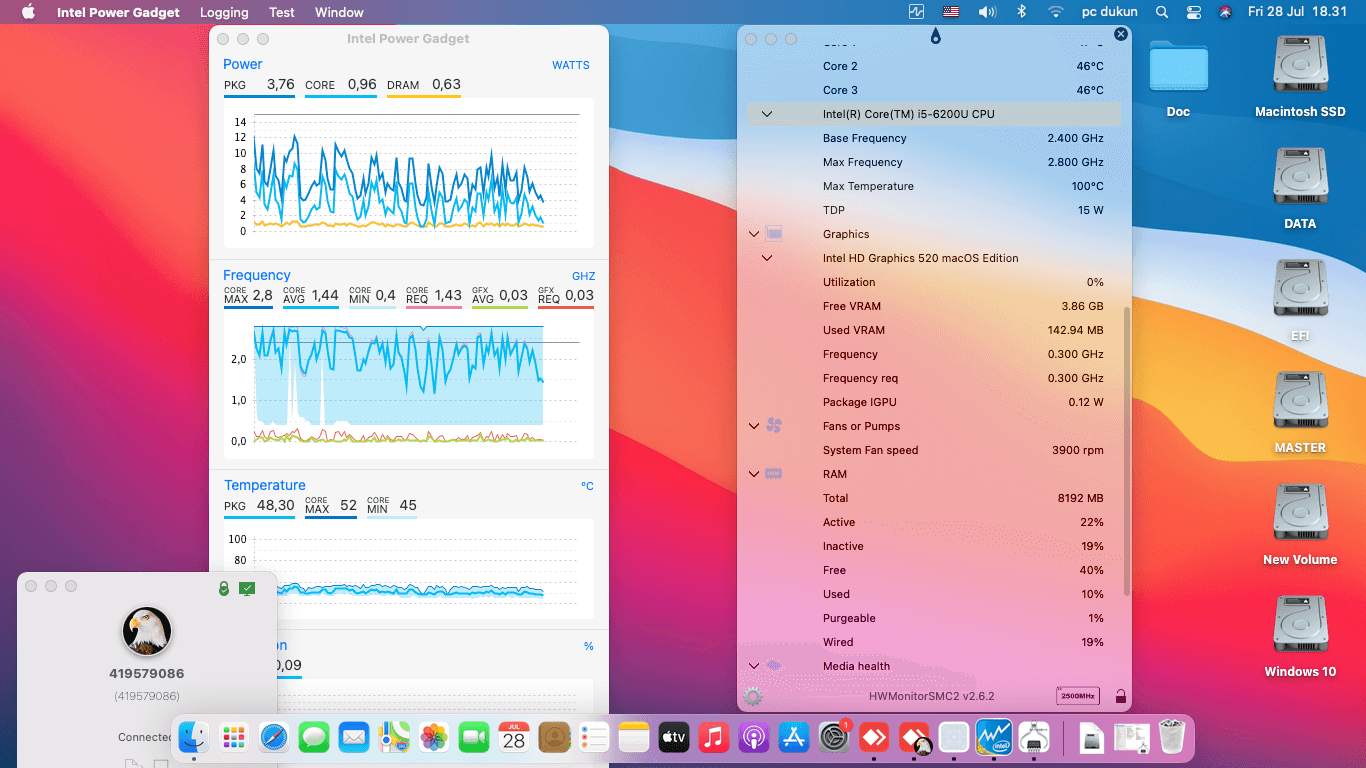Image resolution: width=1366 pixels, height=768 pixels.
Task: Open Intel Power Gadget from the dock
Action: pos(994,738)
